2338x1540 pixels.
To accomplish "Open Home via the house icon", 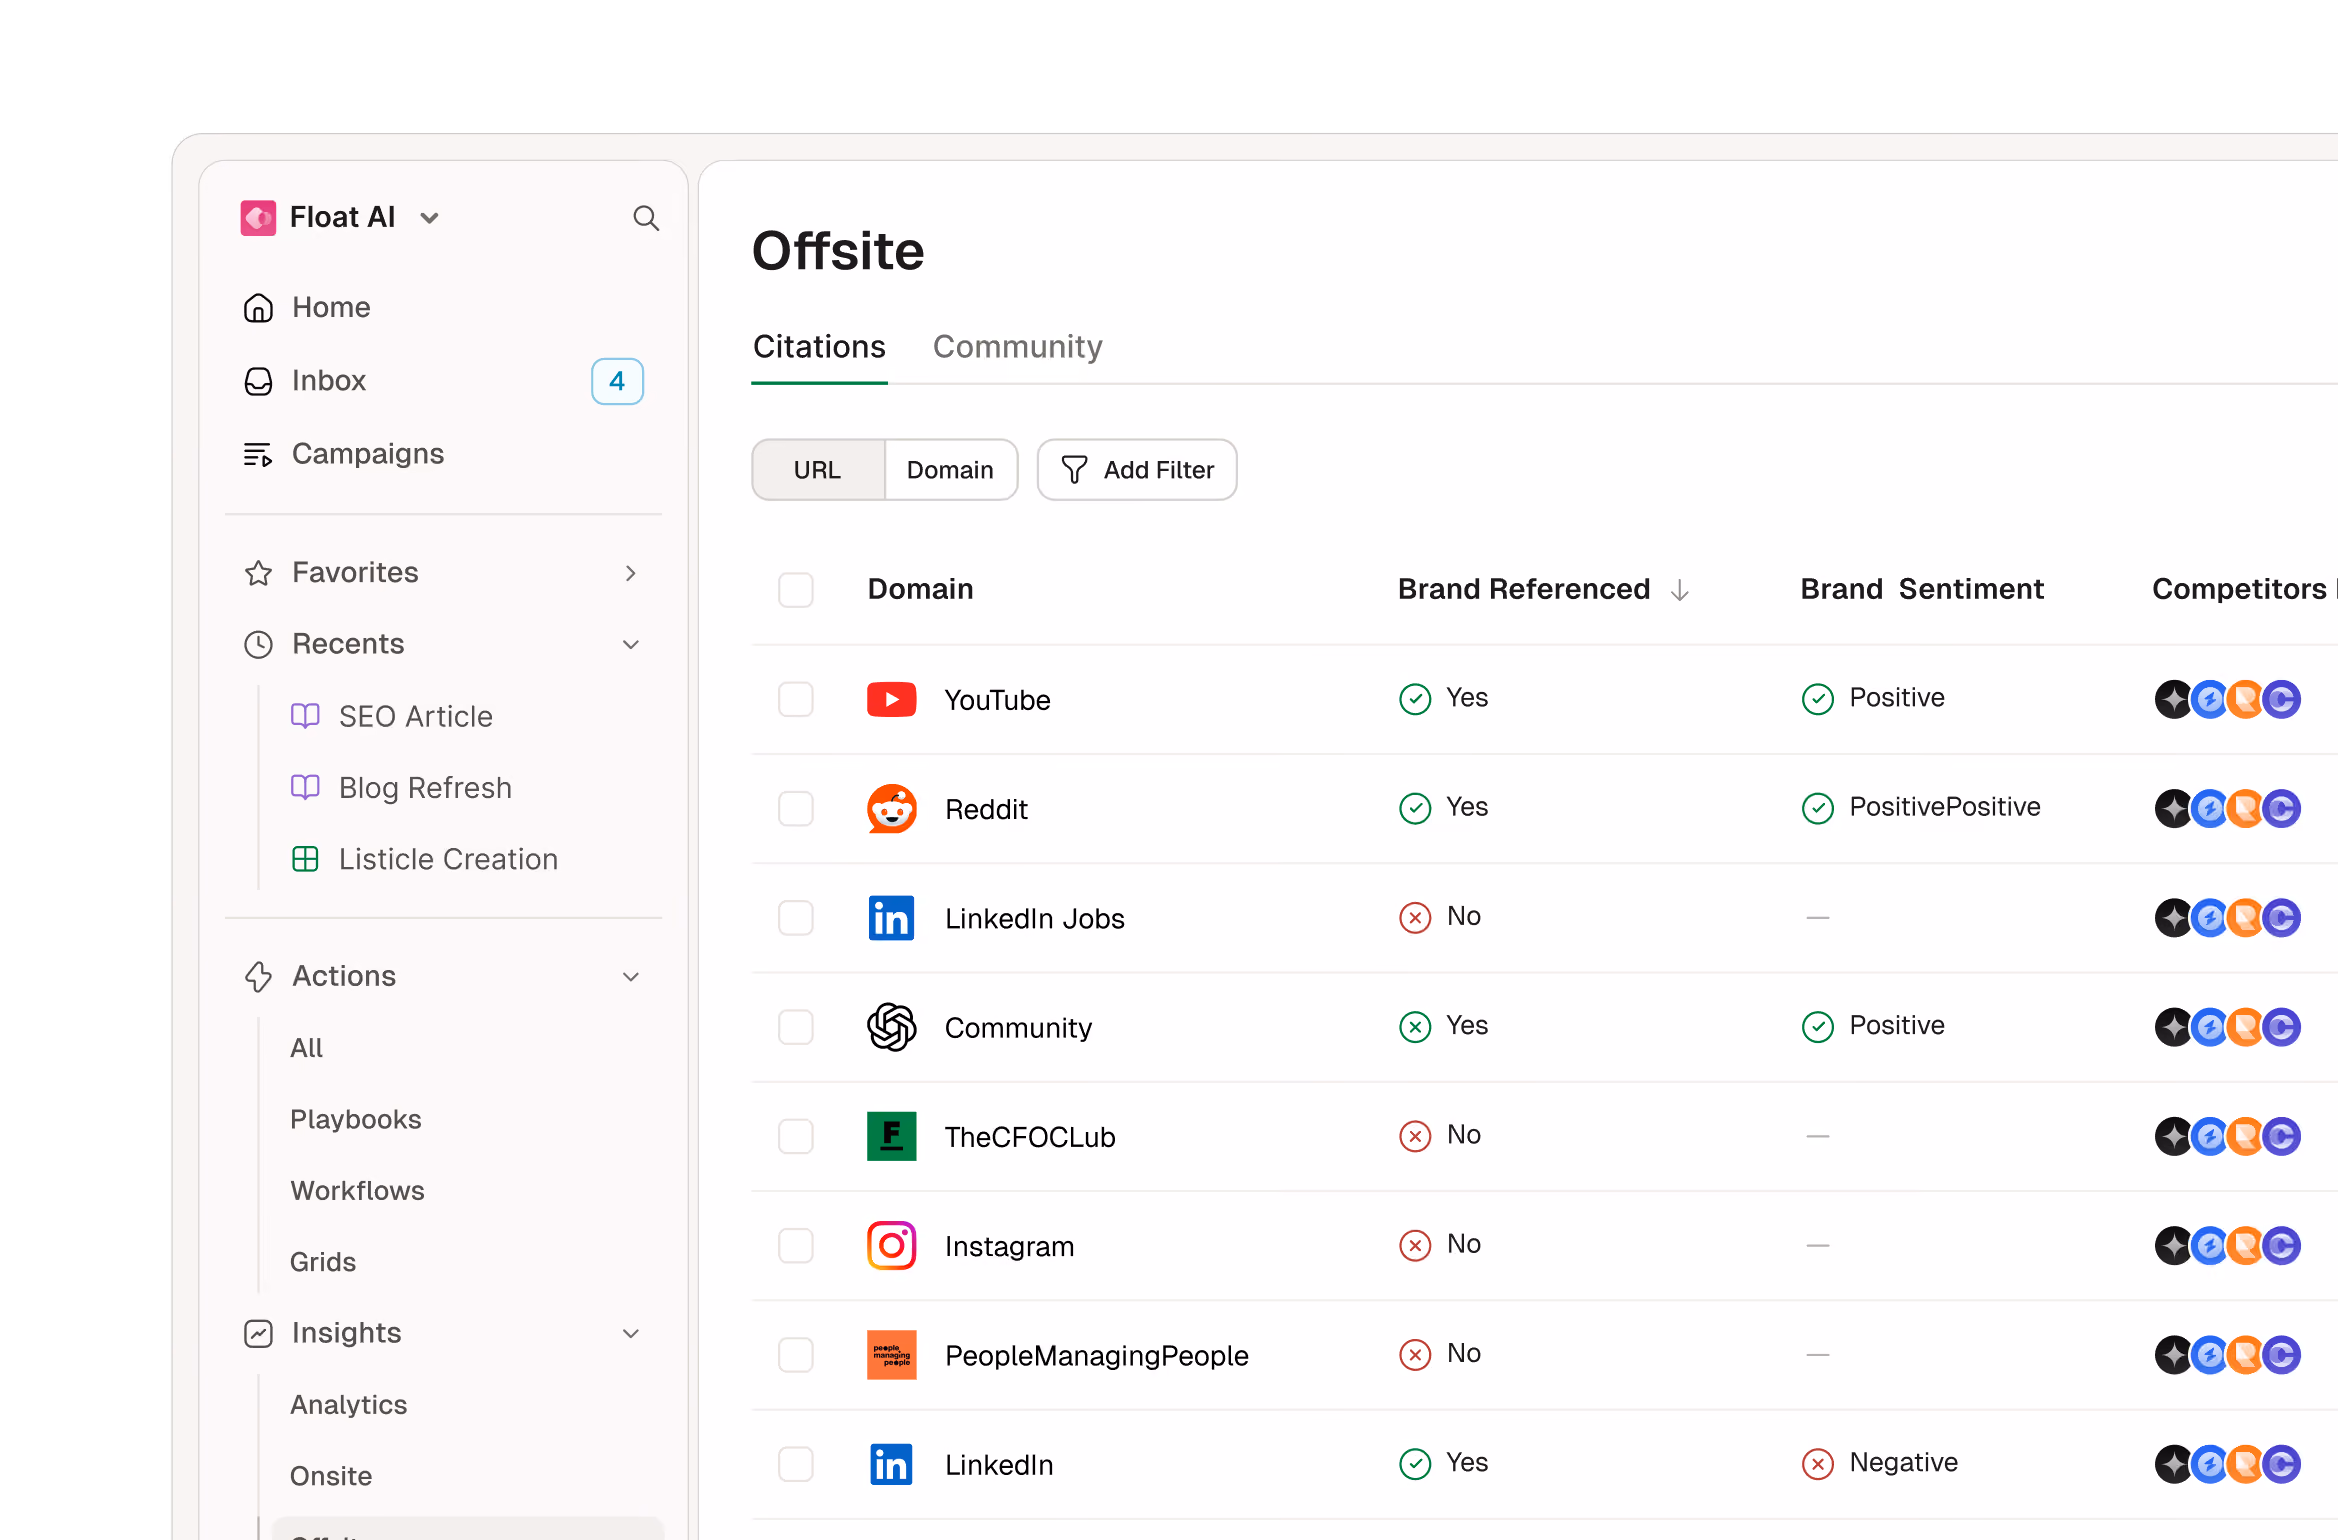I will pyautogui.click(x=258, y=308).
